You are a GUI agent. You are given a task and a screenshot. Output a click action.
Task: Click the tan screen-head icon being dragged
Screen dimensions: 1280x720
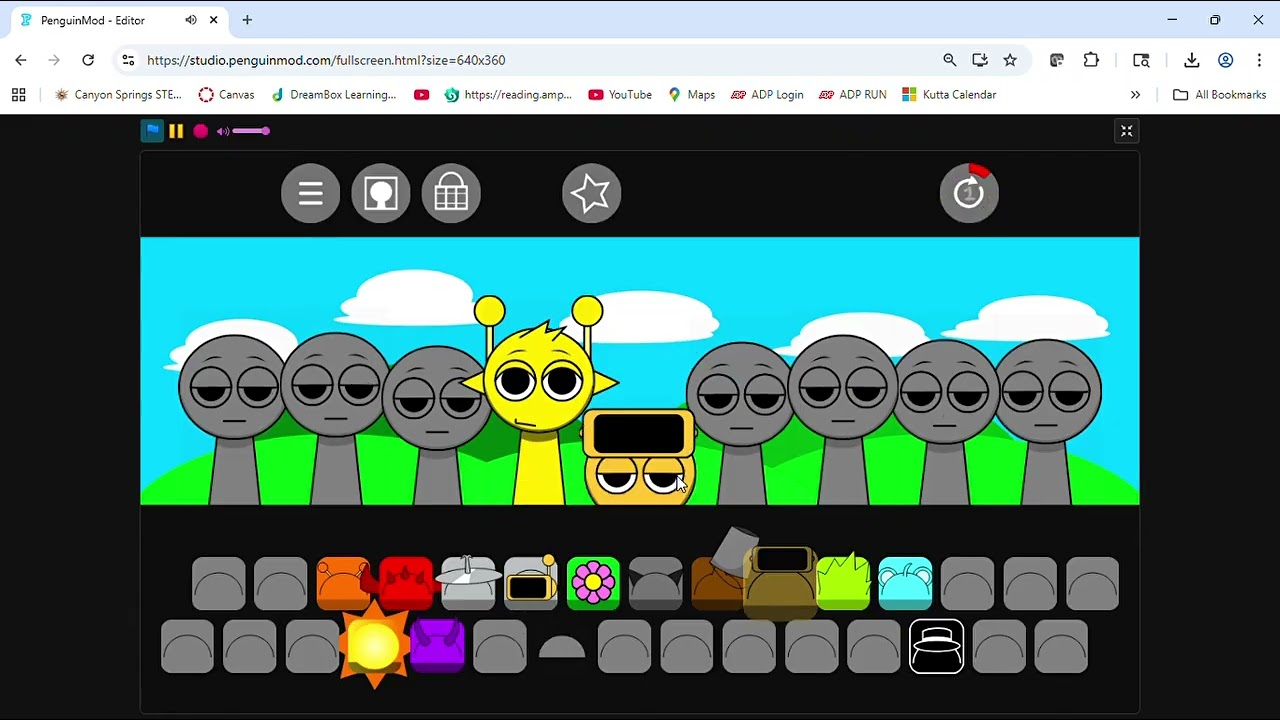pos(781,584)
